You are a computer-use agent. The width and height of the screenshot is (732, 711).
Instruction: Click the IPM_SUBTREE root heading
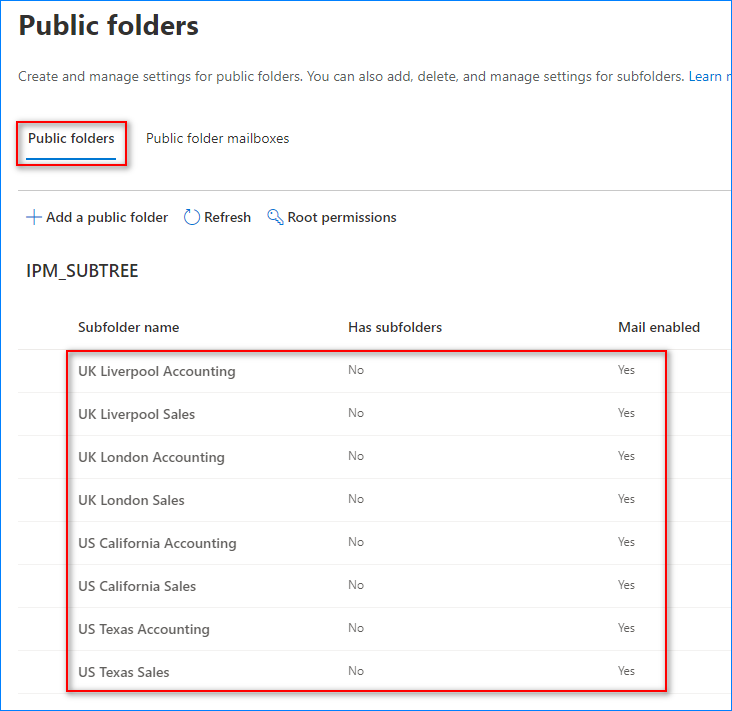point(82,271)
